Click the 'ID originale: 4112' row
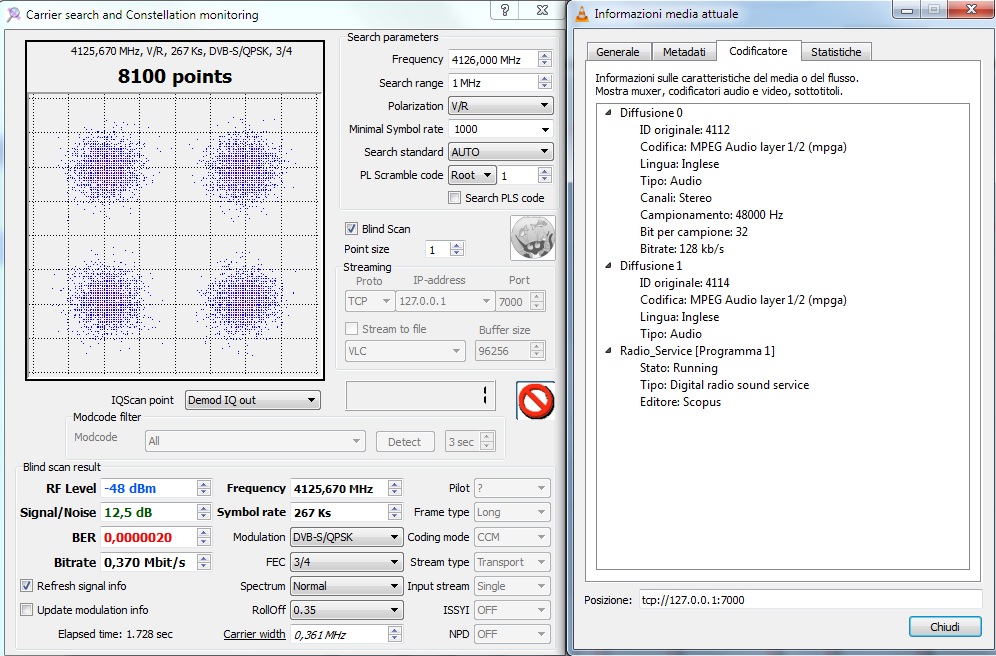 685,130
